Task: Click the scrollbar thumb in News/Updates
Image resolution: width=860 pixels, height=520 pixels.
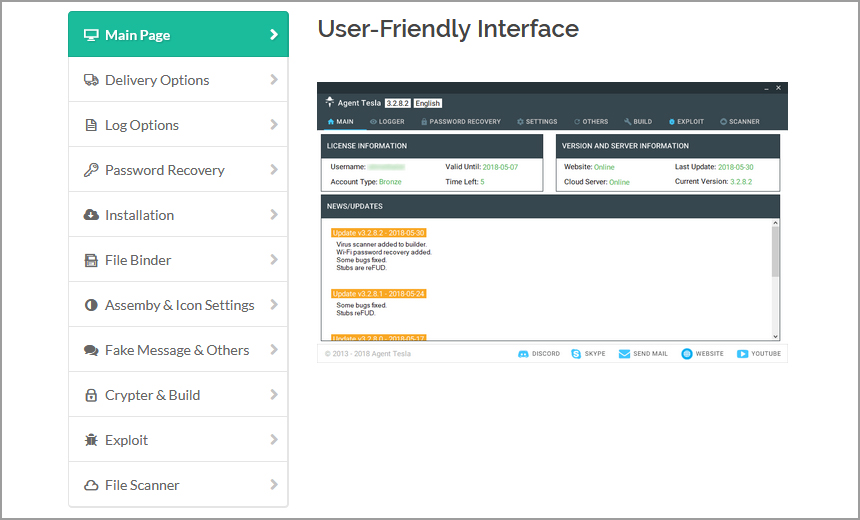Action: click(775, 252)
